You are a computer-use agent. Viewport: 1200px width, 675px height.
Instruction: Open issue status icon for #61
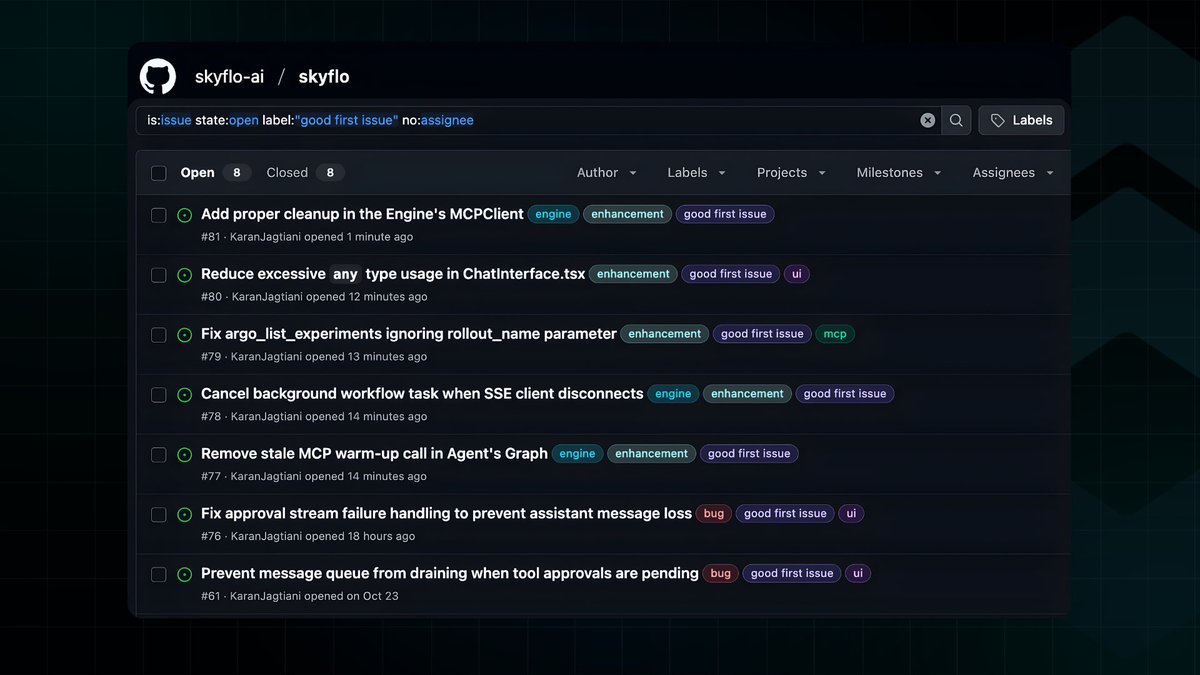[x=184, y=575]
